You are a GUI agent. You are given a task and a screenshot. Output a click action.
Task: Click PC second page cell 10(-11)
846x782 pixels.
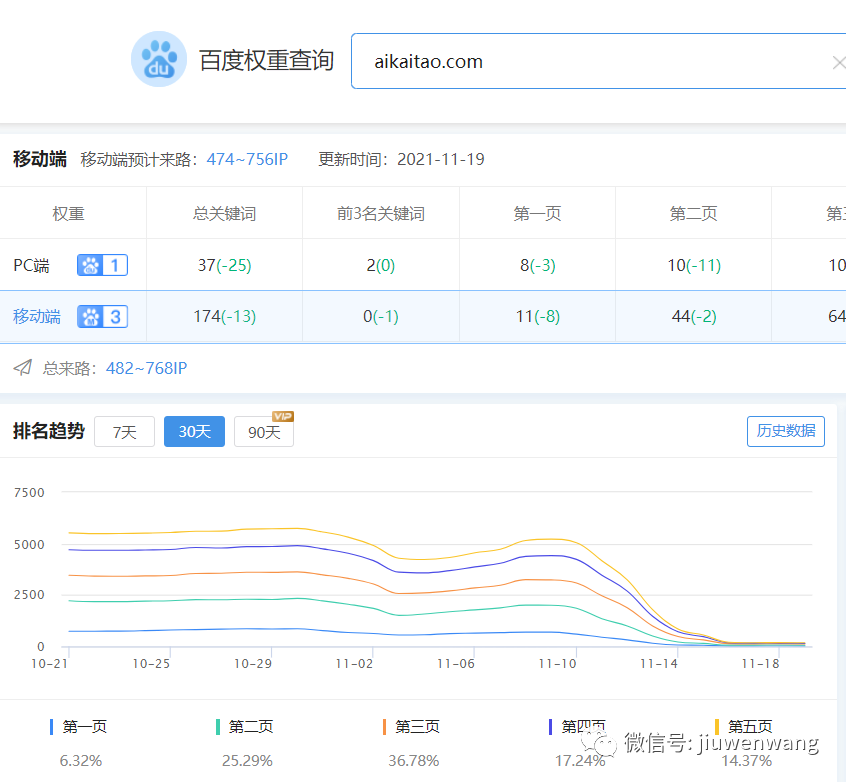694,265
